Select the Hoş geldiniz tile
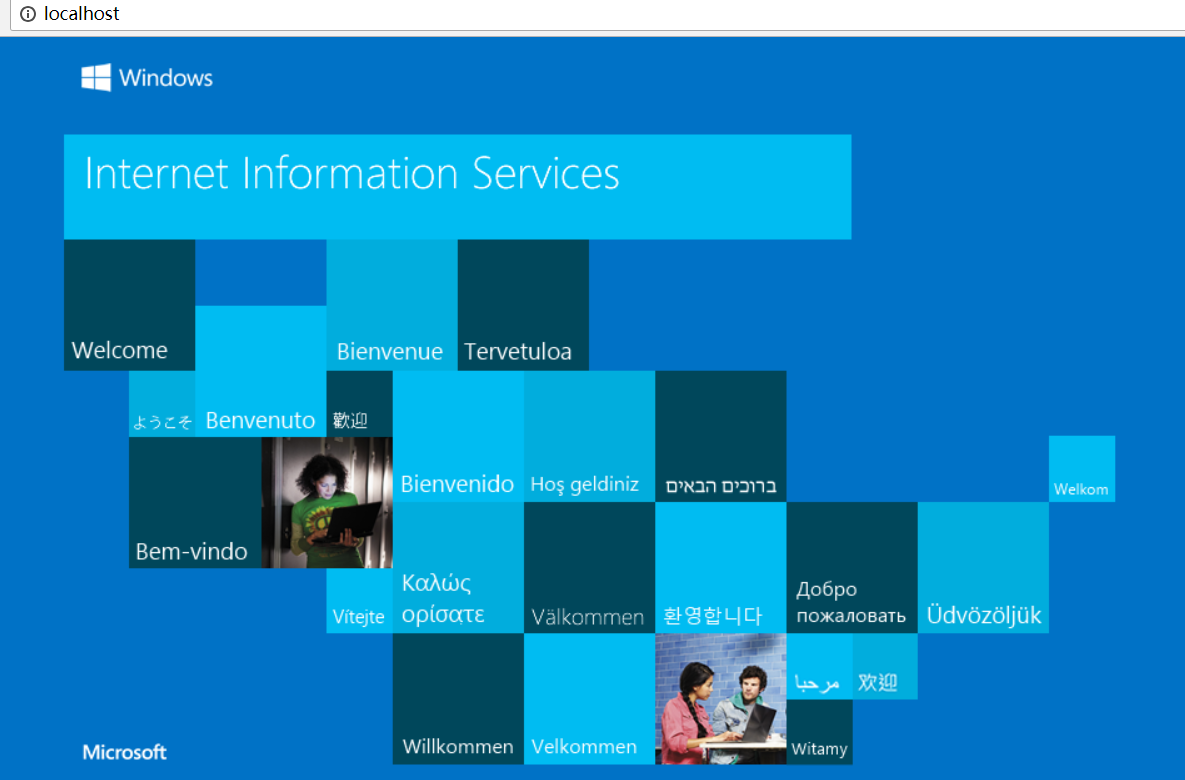 (589, 436)
